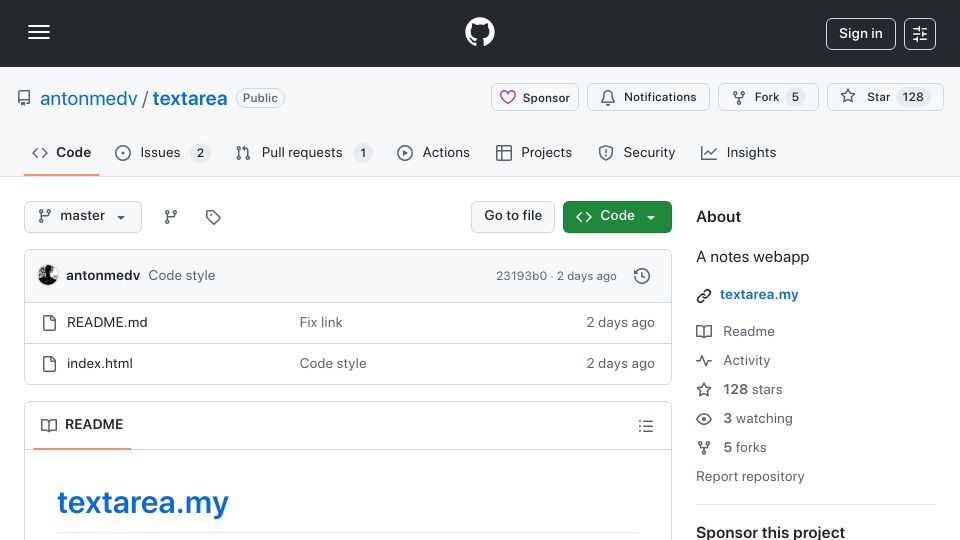Go to GitHub homepage via Octocat logo

479,32
